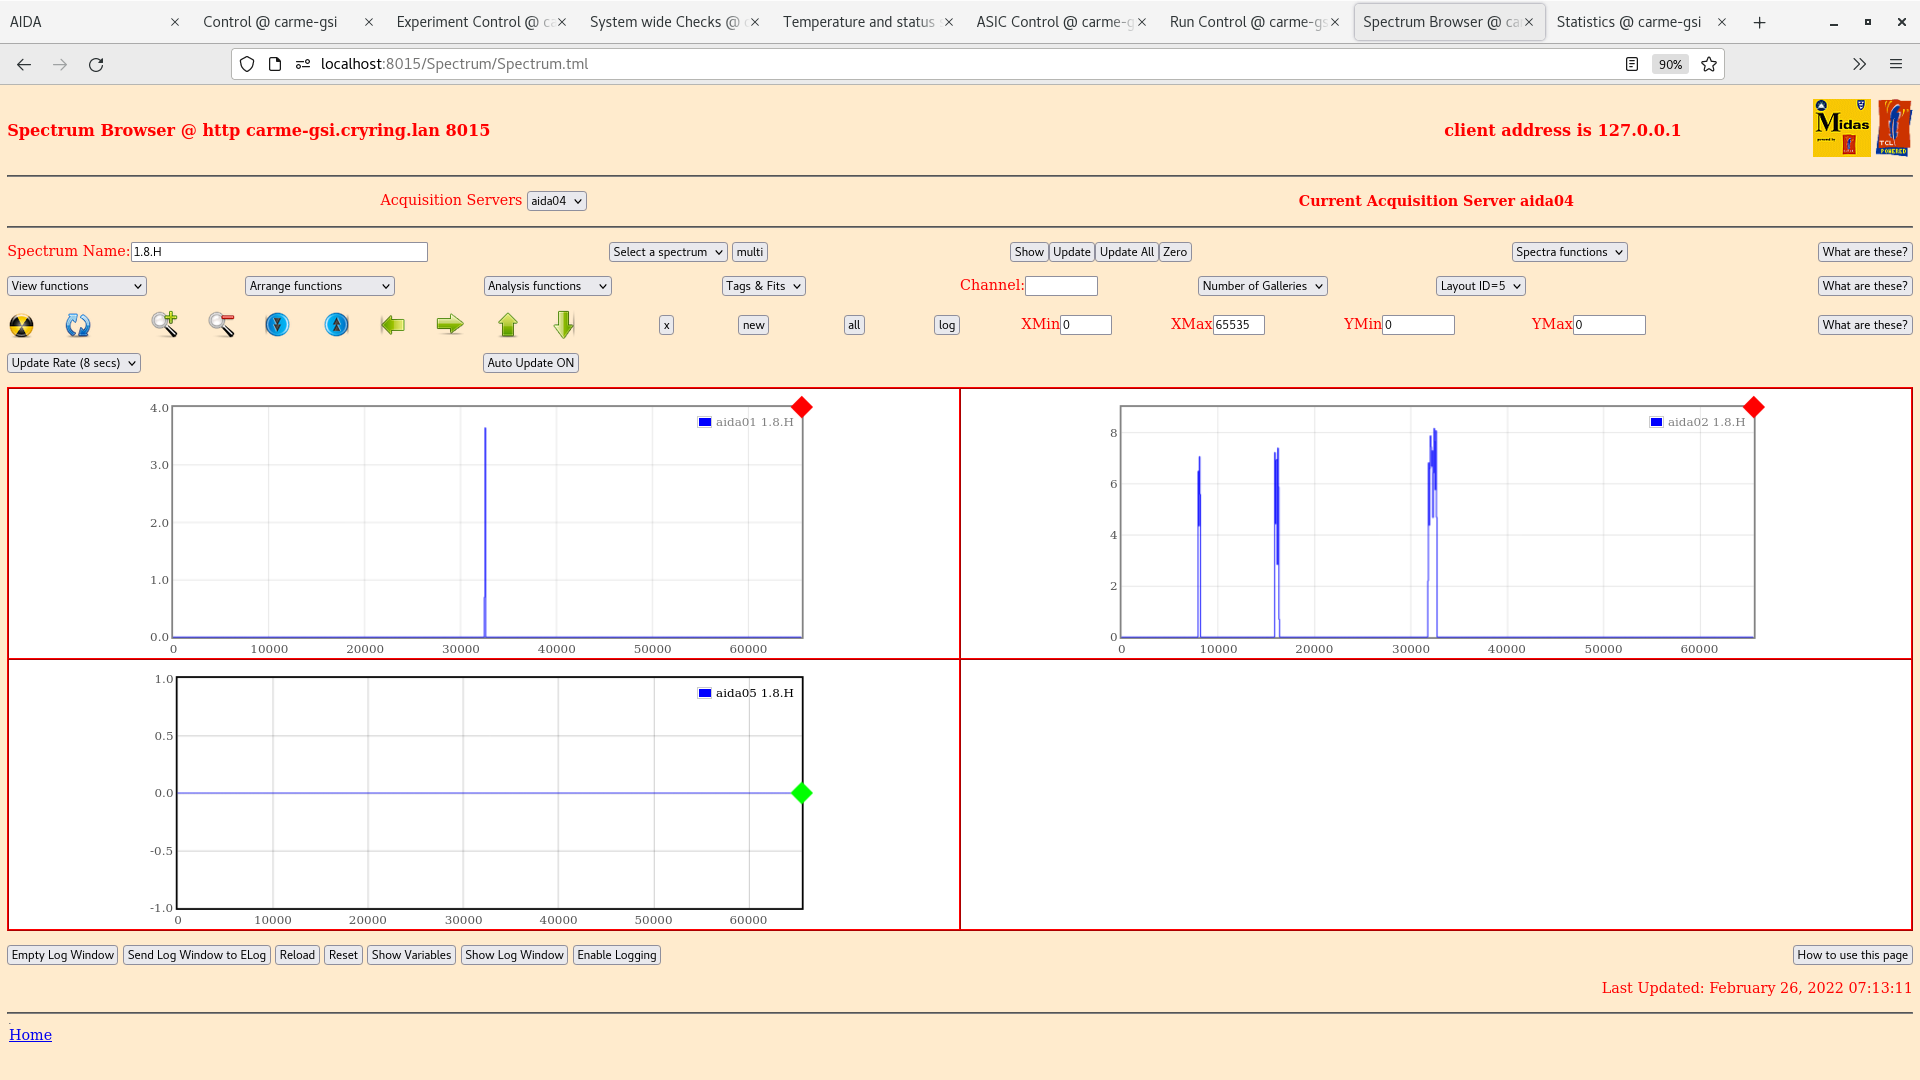Click the zoom-in magnifier icon
This screenshot has height=1080, width=1920.
165,324
